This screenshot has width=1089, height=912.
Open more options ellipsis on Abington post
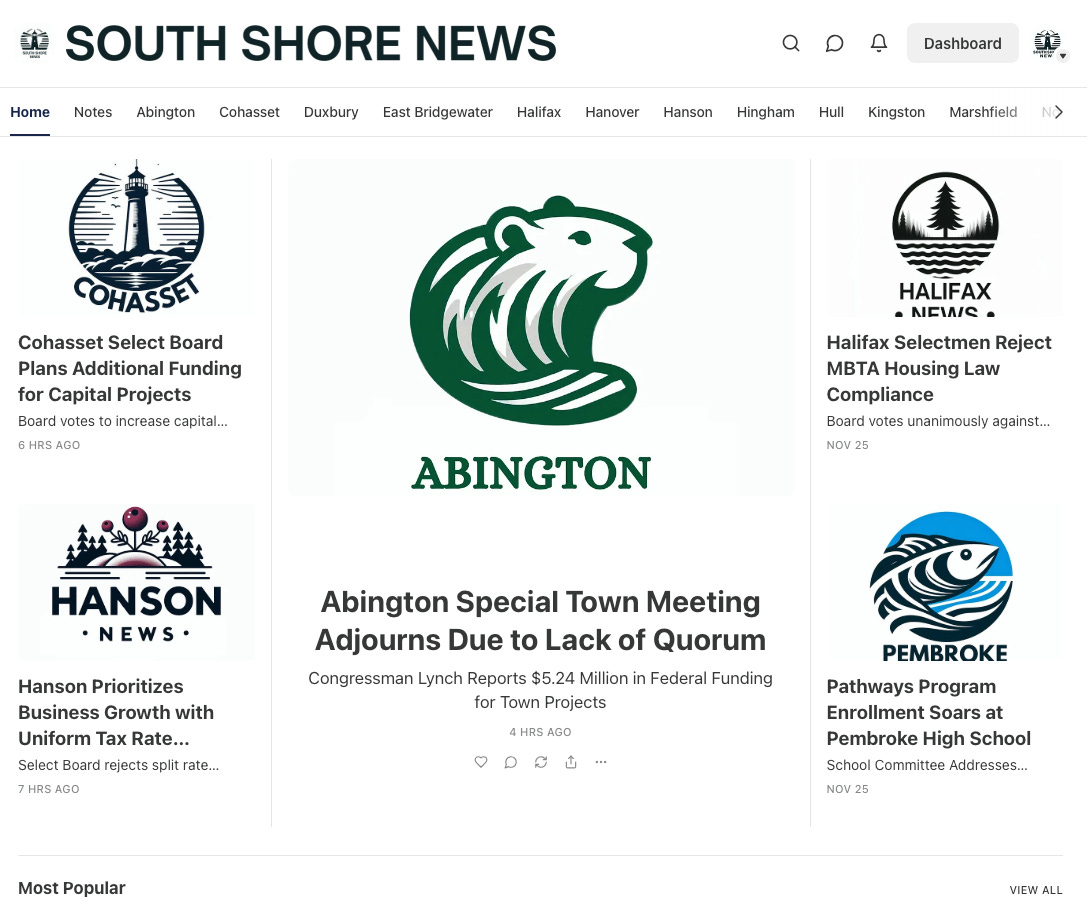[x=601, y=762]
